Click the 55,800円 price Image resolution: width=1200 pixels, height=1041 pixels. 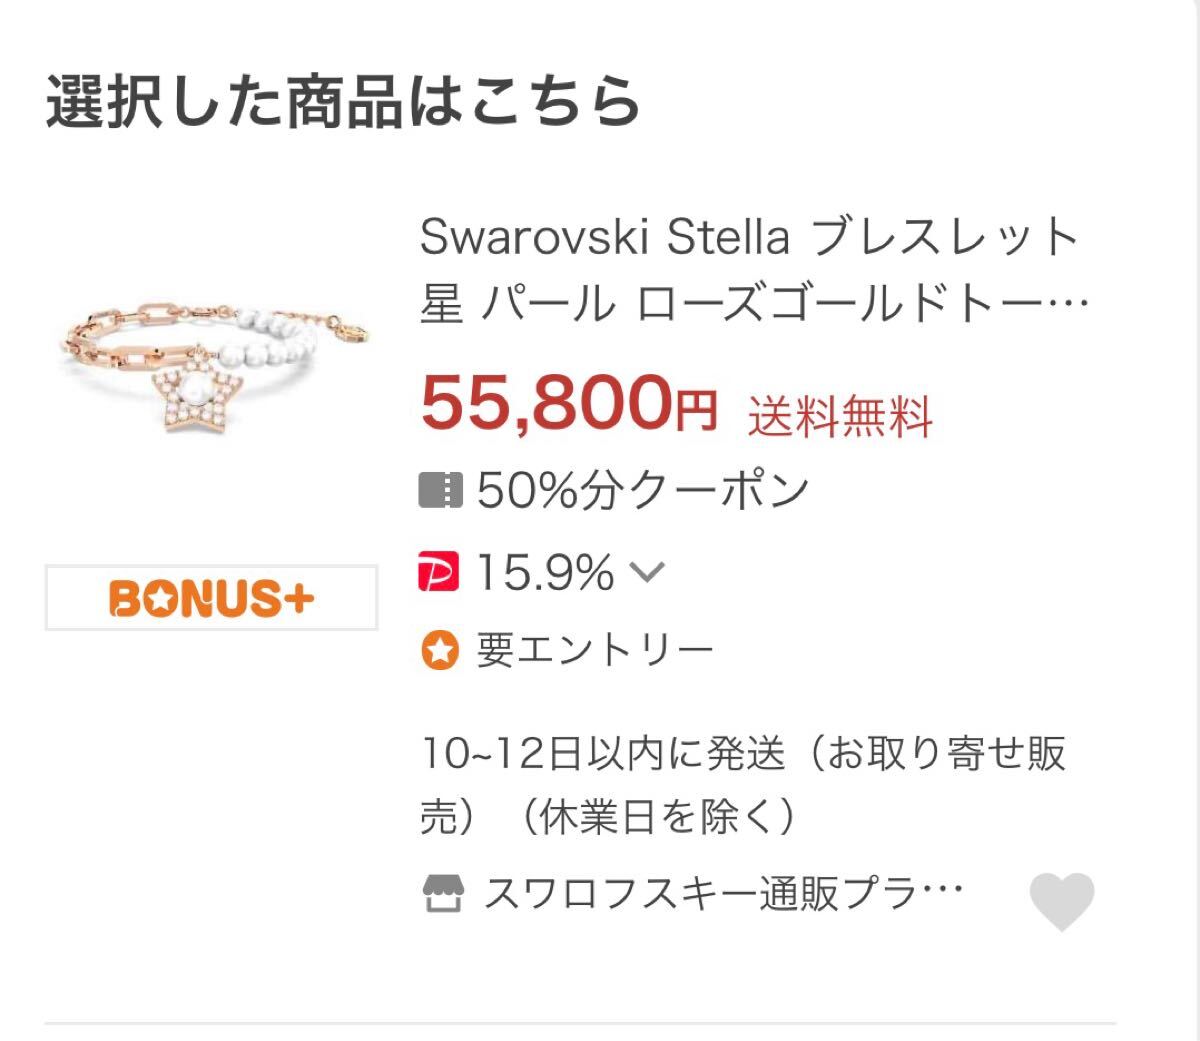(569, 404)
